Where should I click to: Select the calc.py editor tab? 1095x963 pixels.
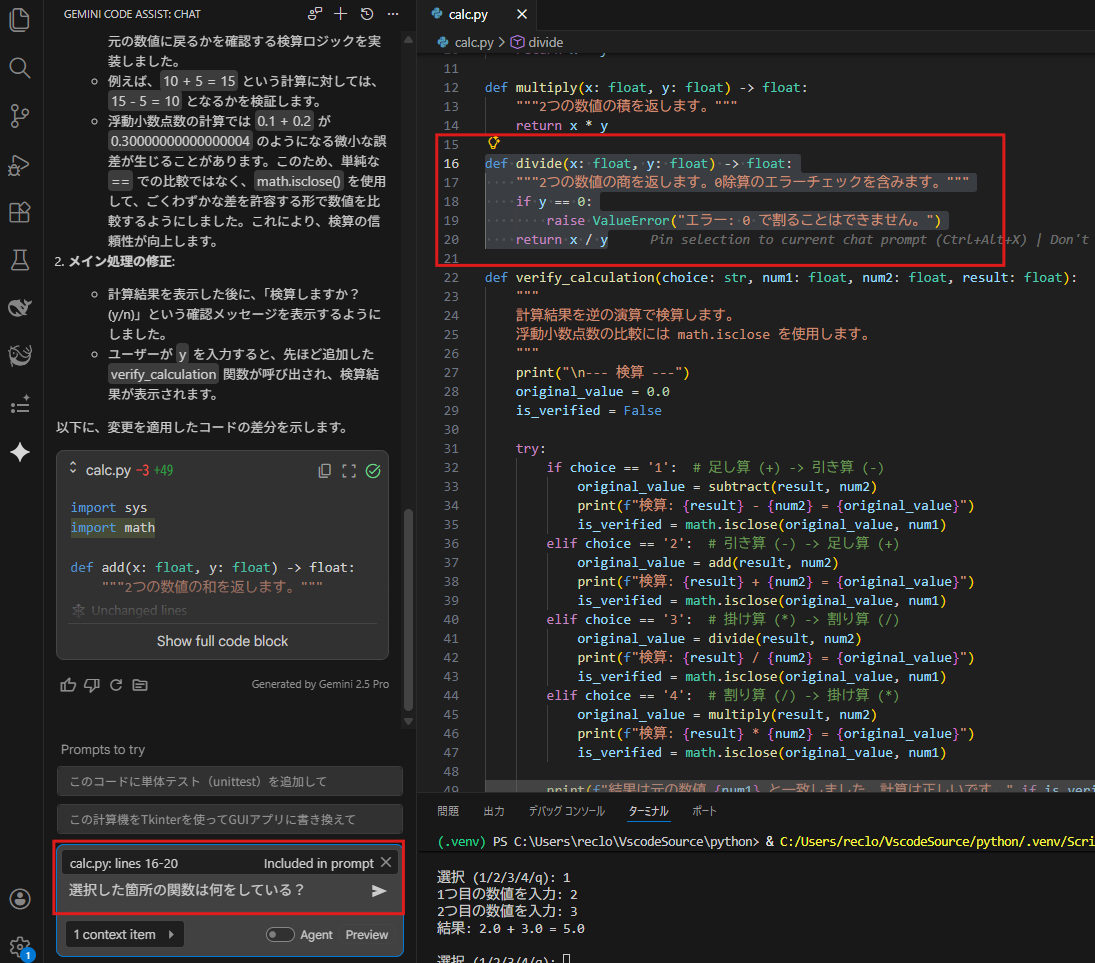[466, 15]
